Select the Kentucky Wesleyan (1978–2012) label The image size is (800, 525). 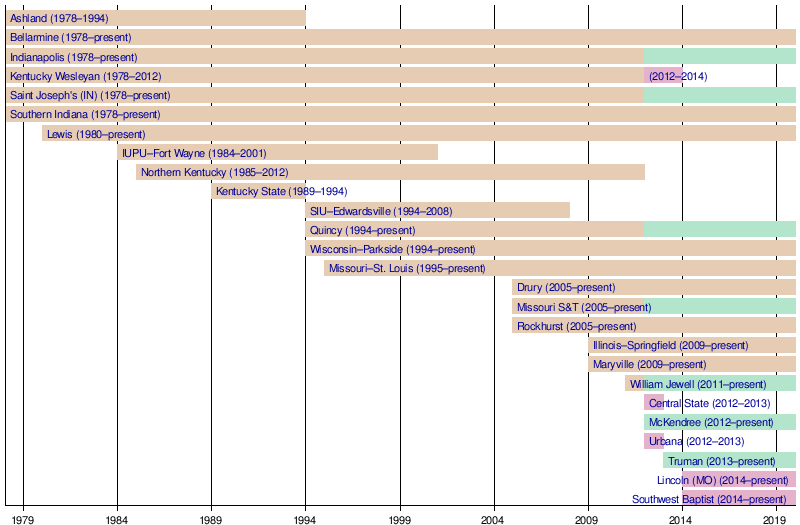(x=85, y=76)
